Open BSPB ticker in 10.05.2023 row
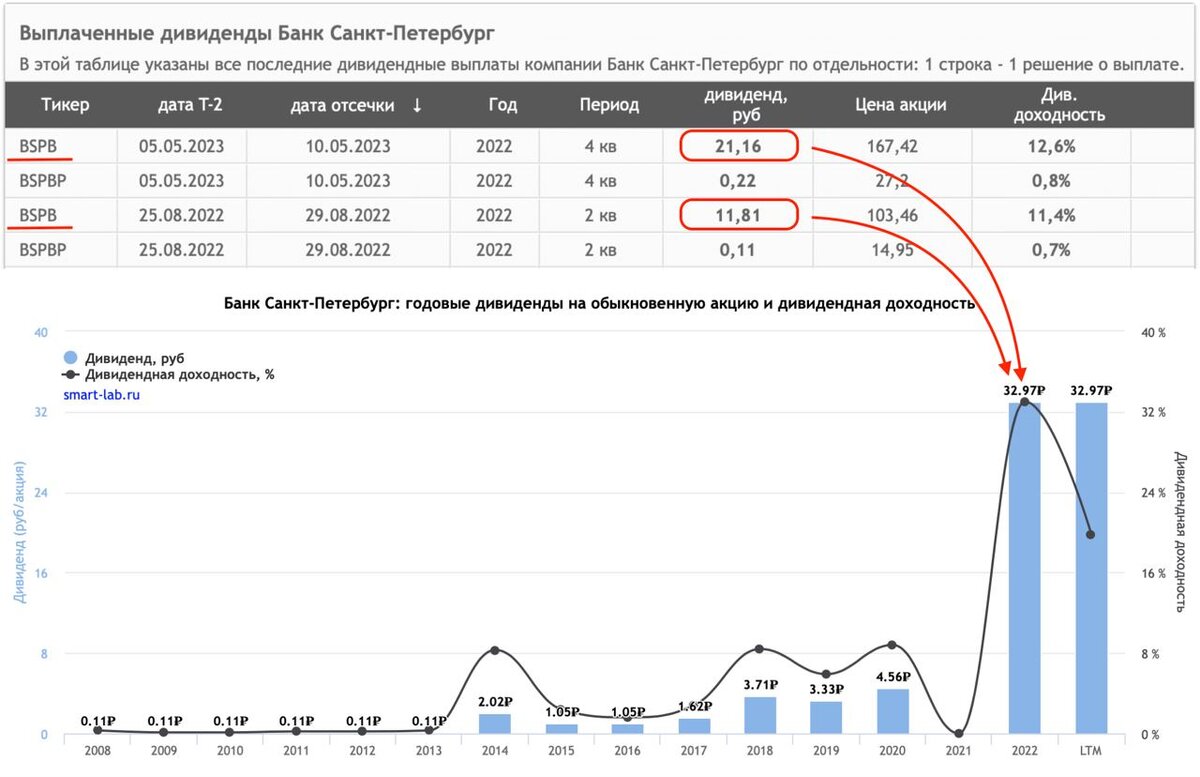This screenshot has width=1200, height=777. tap(38, 147)
